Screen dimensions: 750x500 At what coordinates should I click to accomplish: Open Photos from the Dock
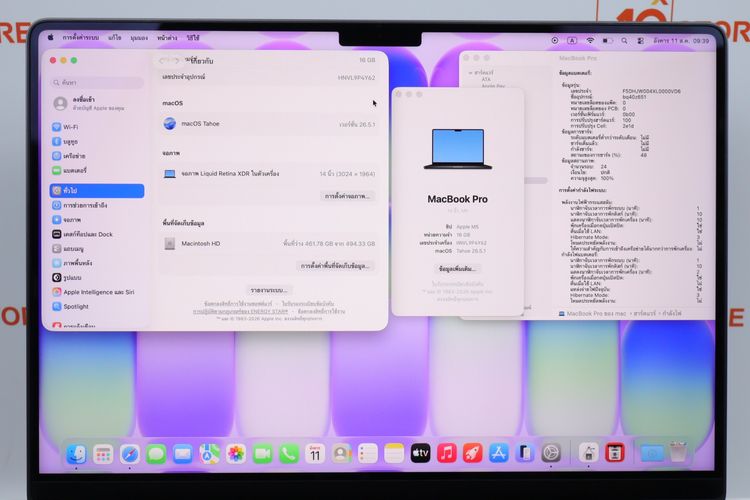[236, 454]
